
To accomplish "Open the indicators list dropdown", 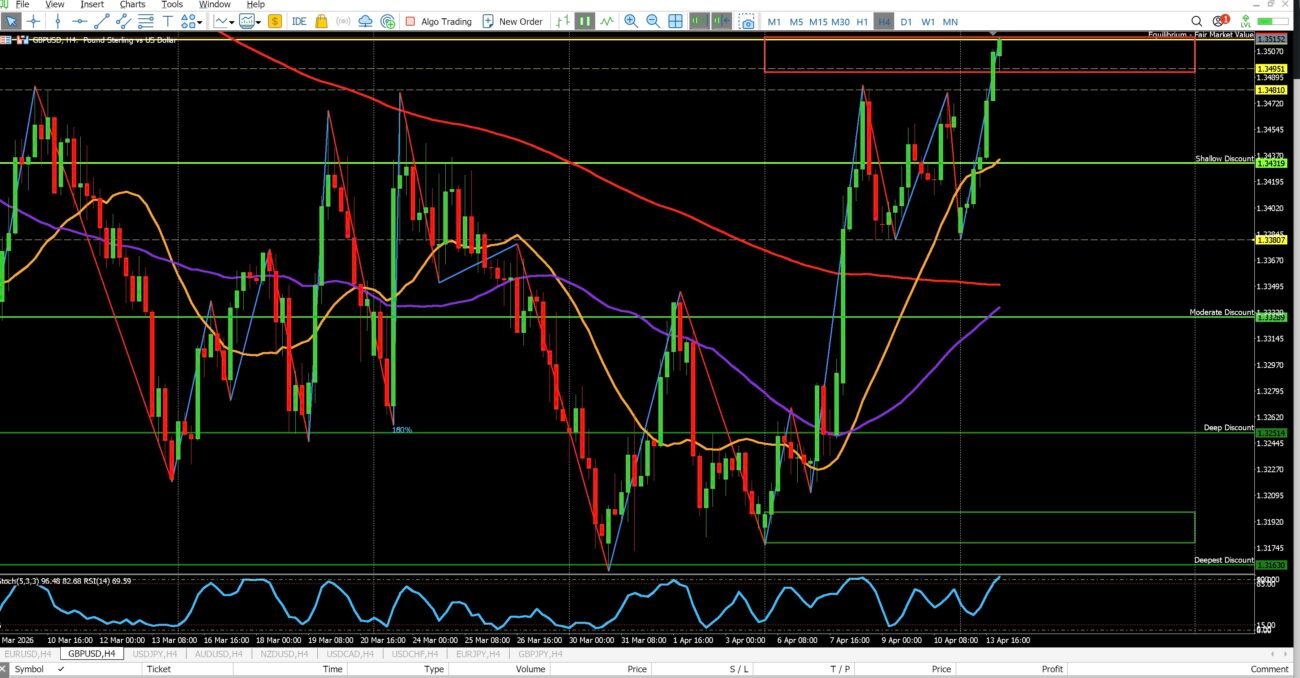I will [225, 21].
